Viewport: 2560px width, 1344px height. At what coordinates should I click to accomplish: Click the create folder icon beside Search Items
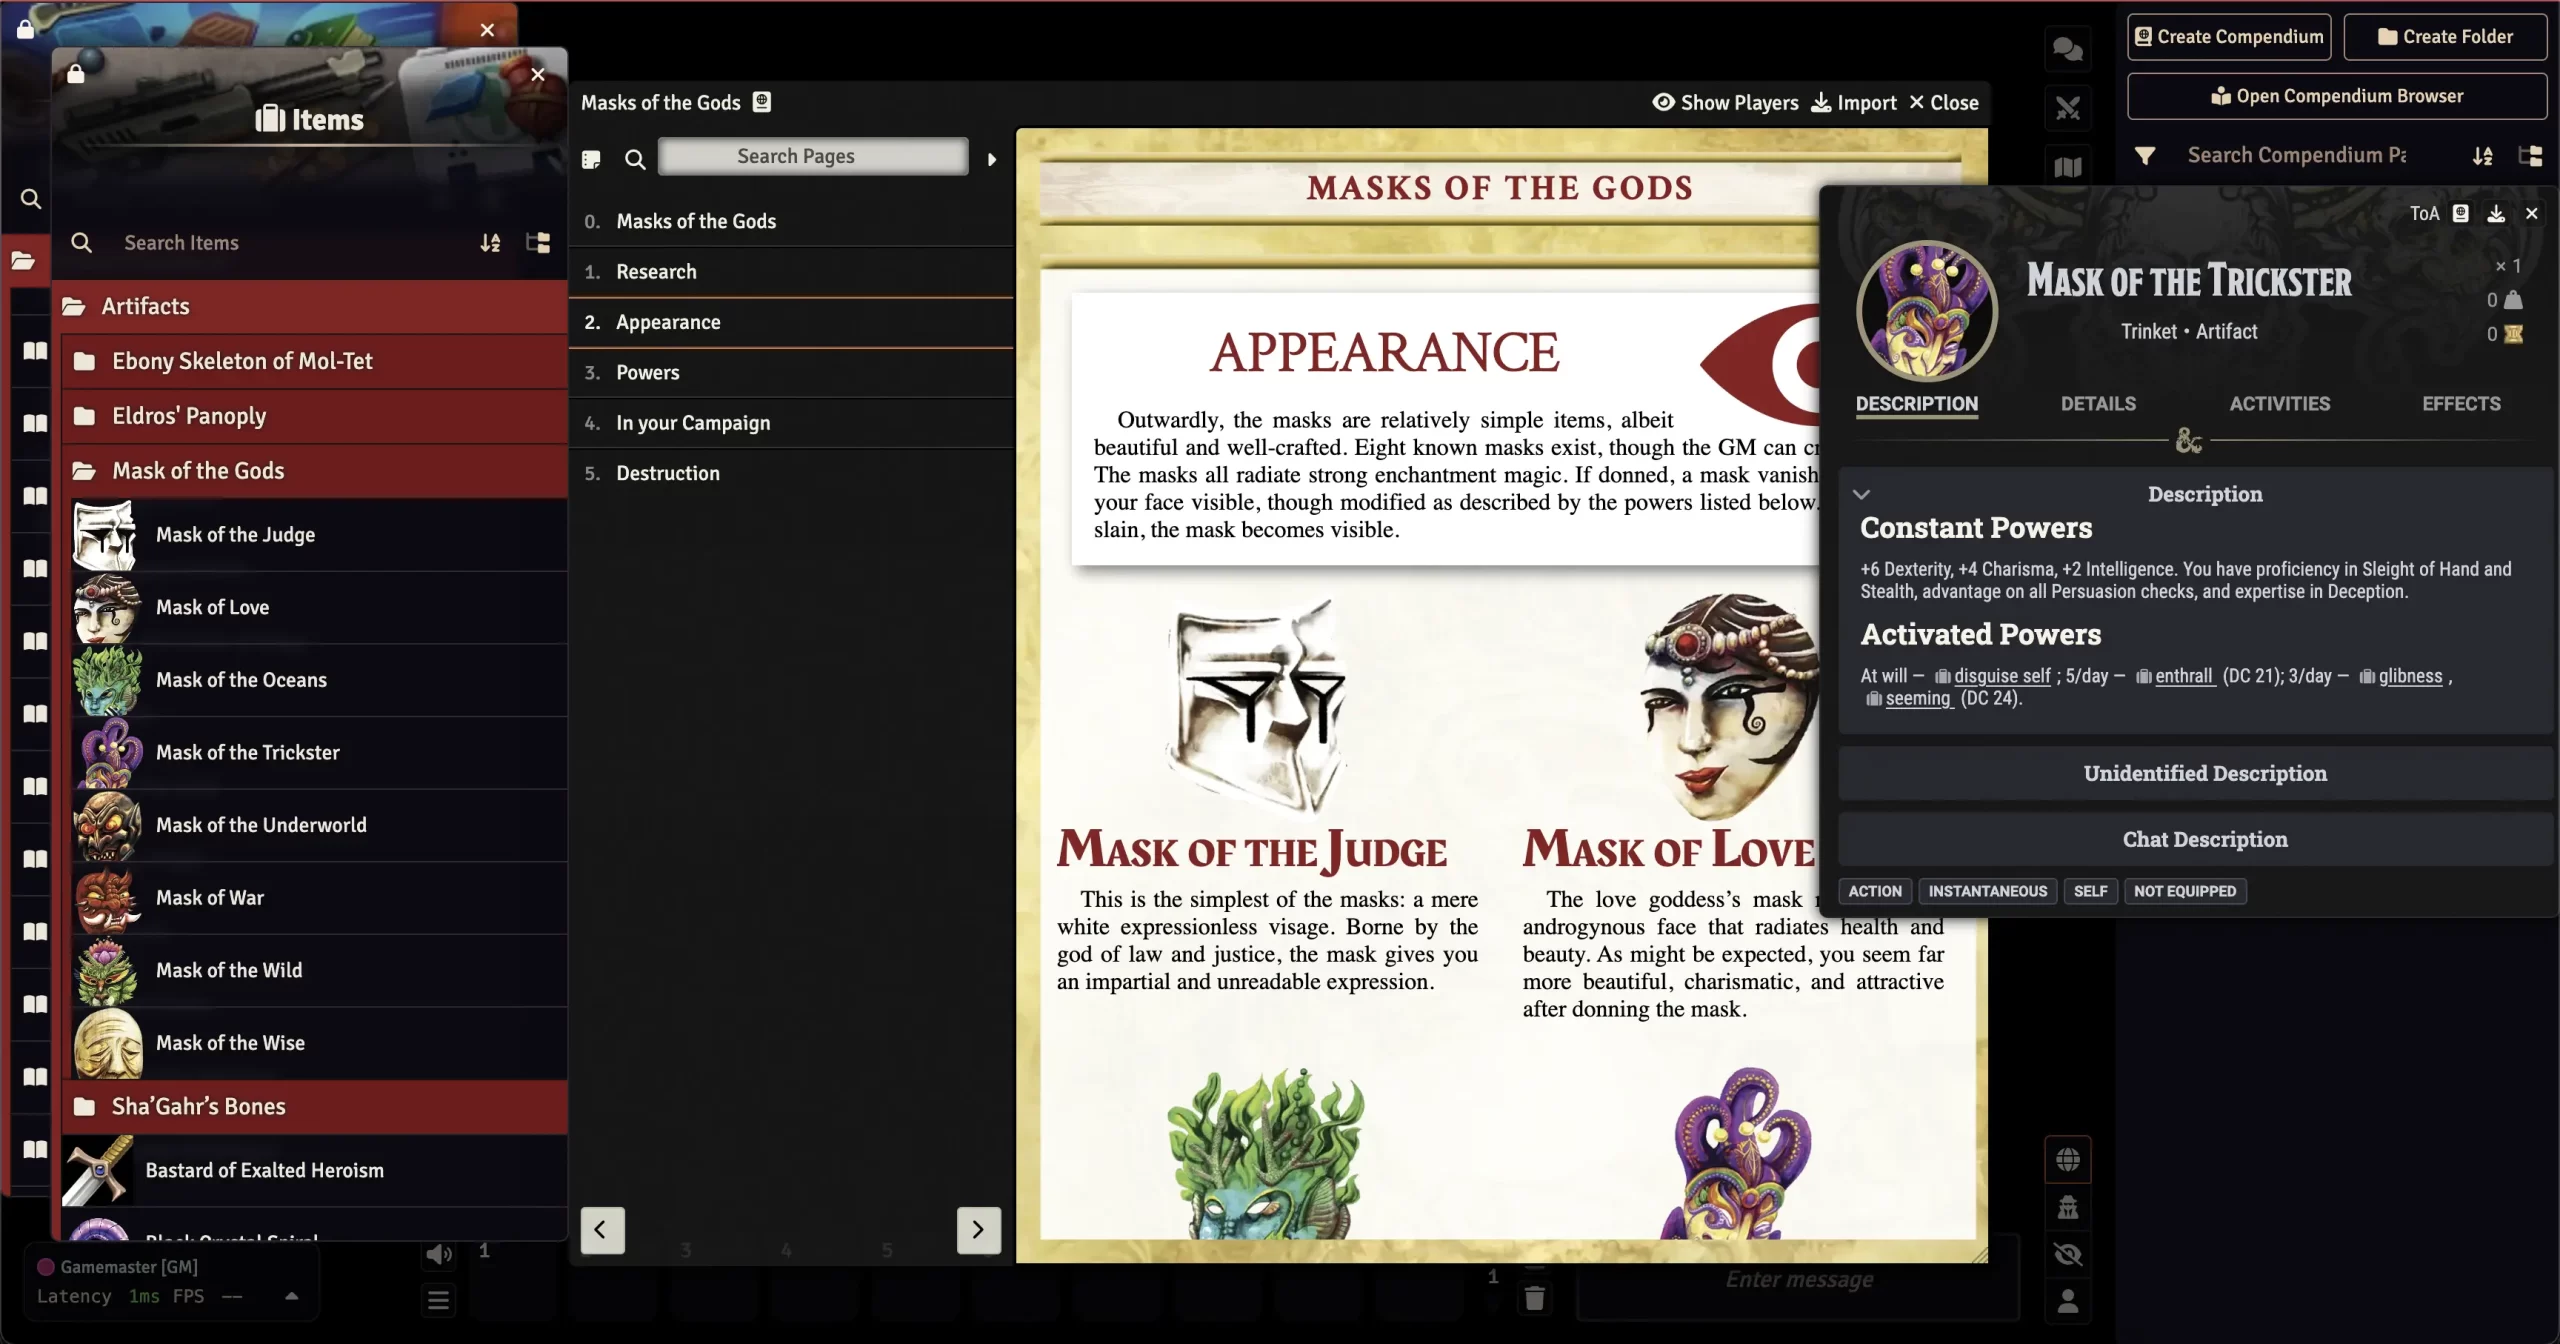coord(538,243)
